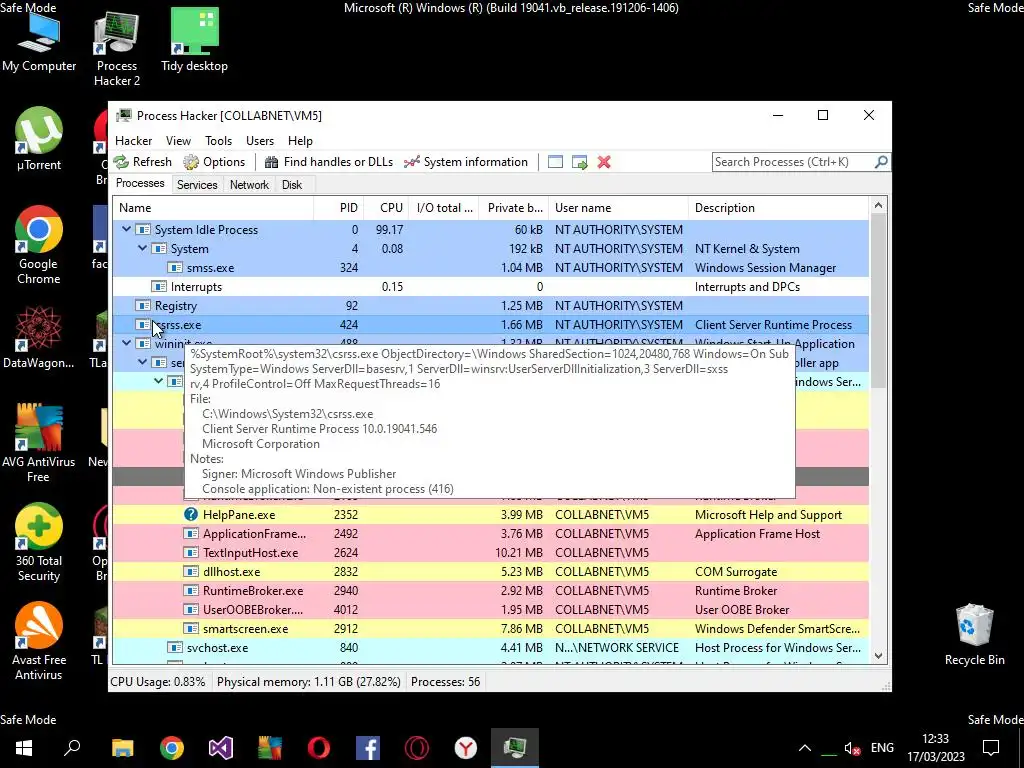Screen dimensions: 1024x768
Task: Sort by the User name column header
Action: (x=618, y=208)
